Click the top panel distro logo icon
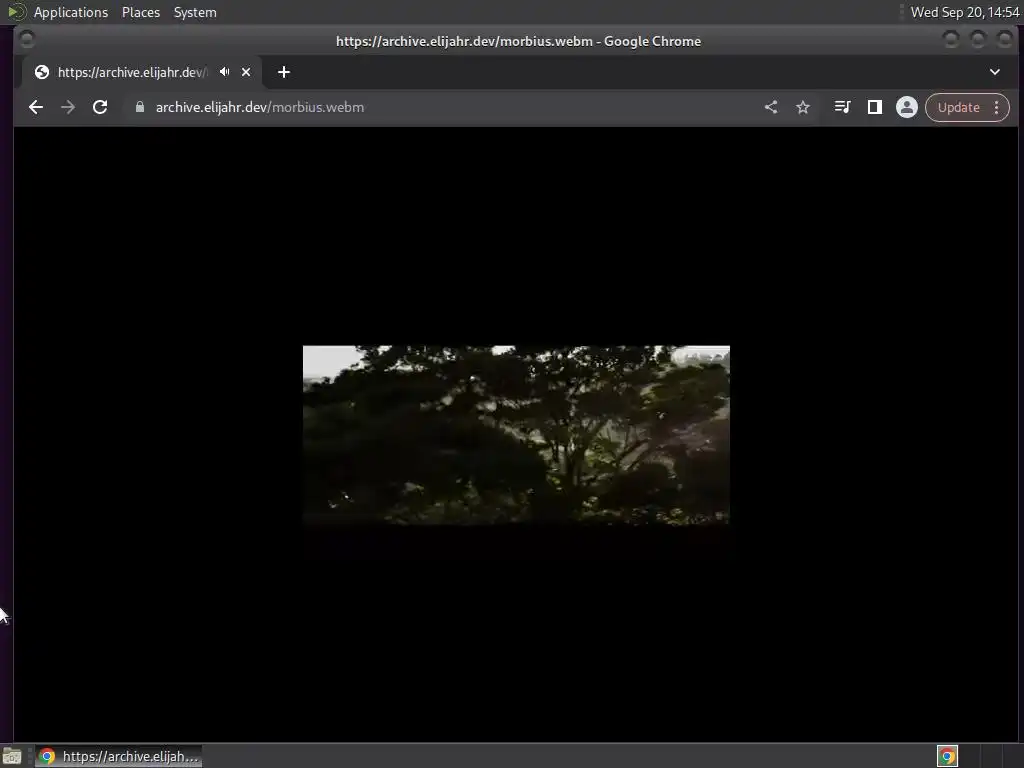Image resolution: width=1024 pixels, height=768 pixels. (17, 12)
